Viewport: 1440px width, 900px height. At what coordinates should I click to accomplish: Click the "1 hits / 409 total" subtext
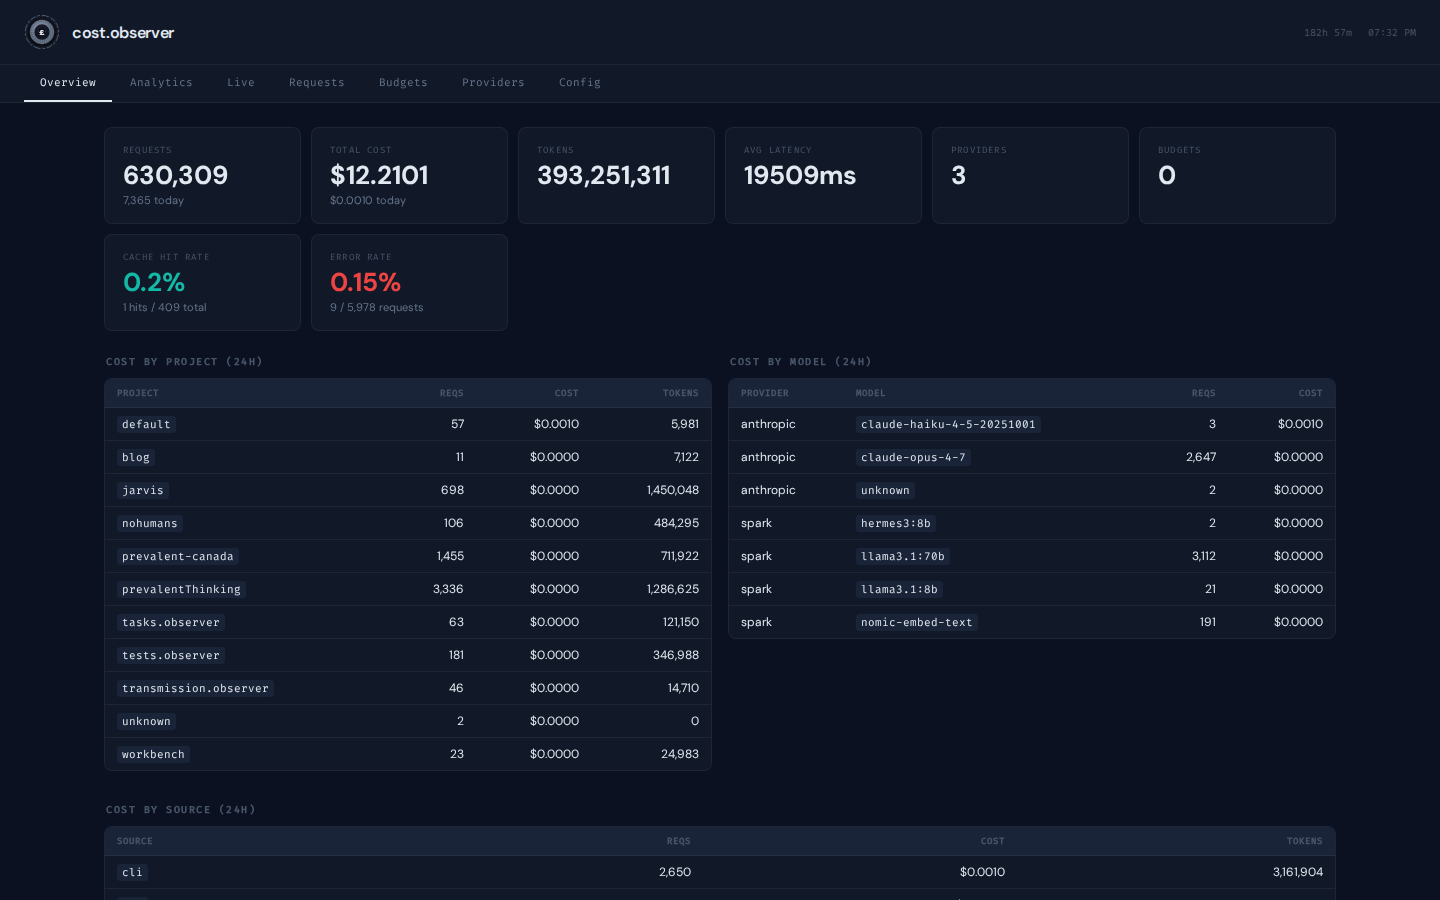point(165,307)
